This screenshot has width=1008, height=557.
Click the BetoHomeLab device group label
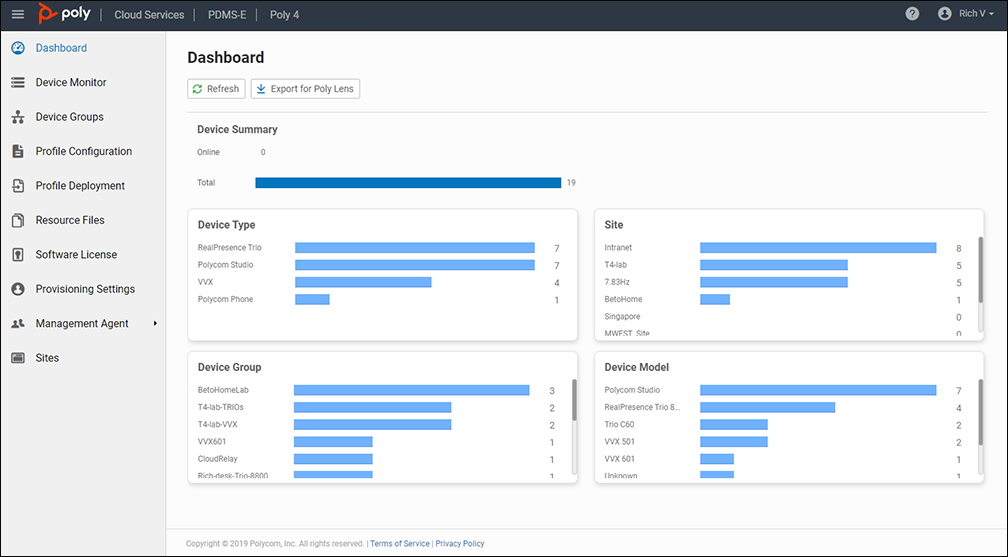click(223, 390)
